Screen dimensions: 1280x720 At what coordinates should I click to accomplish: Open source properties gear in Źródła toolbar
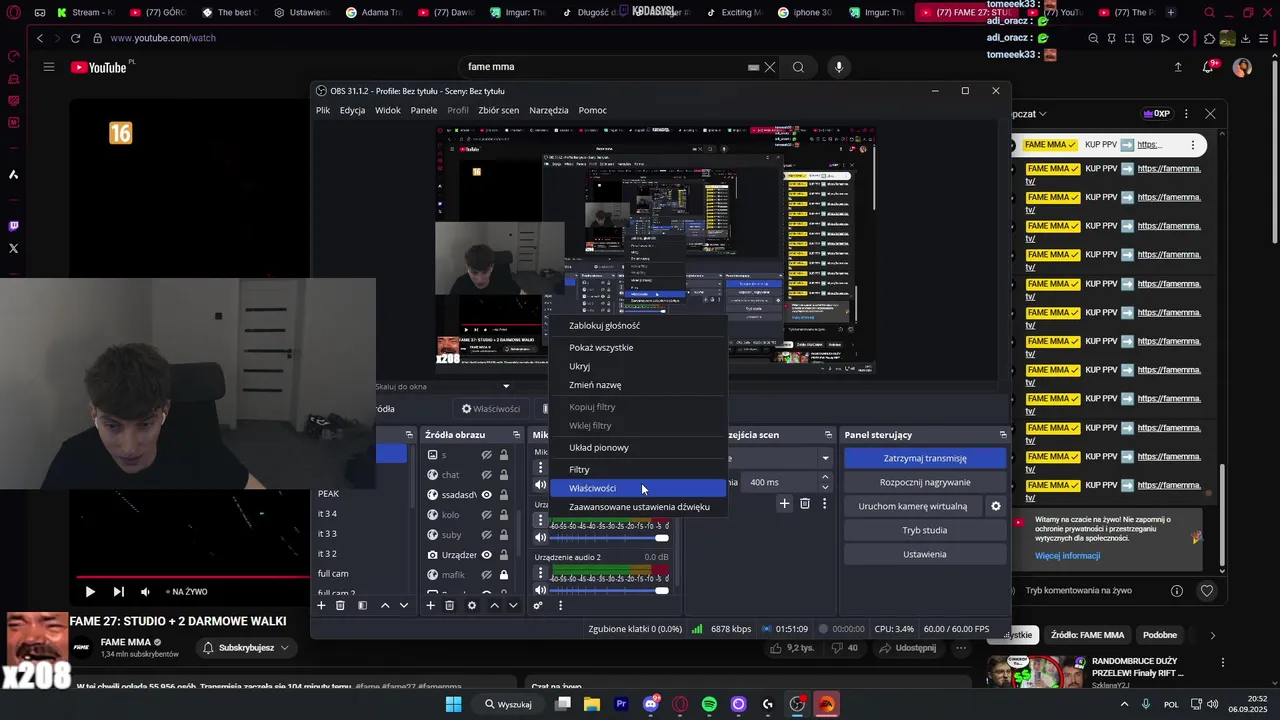click(x=472, y=605)
